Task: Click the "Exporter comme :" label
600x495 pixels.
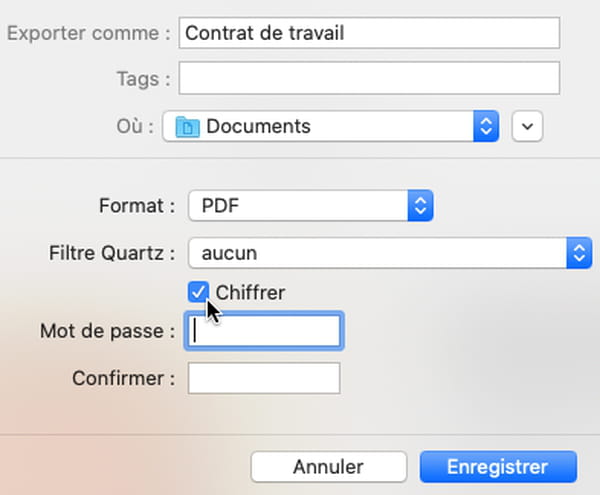Action: click(89, 33)
